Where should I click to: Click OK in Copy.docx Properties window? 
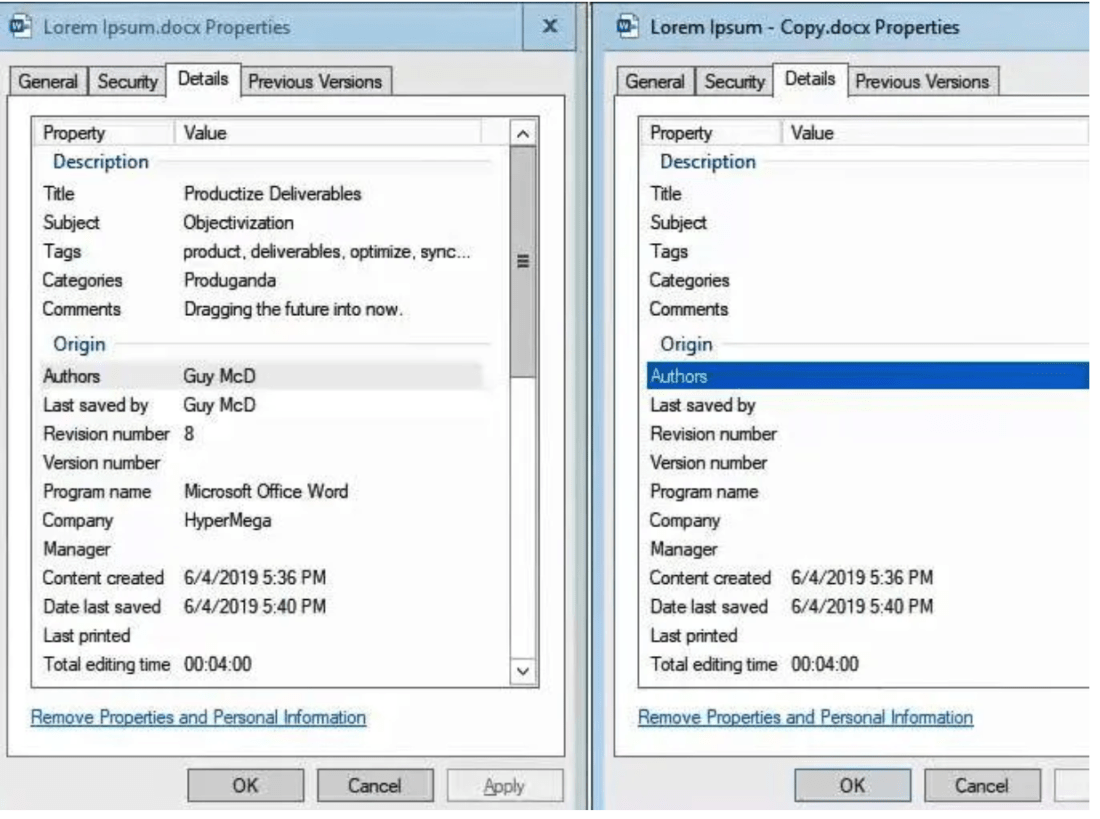[852, 785]
